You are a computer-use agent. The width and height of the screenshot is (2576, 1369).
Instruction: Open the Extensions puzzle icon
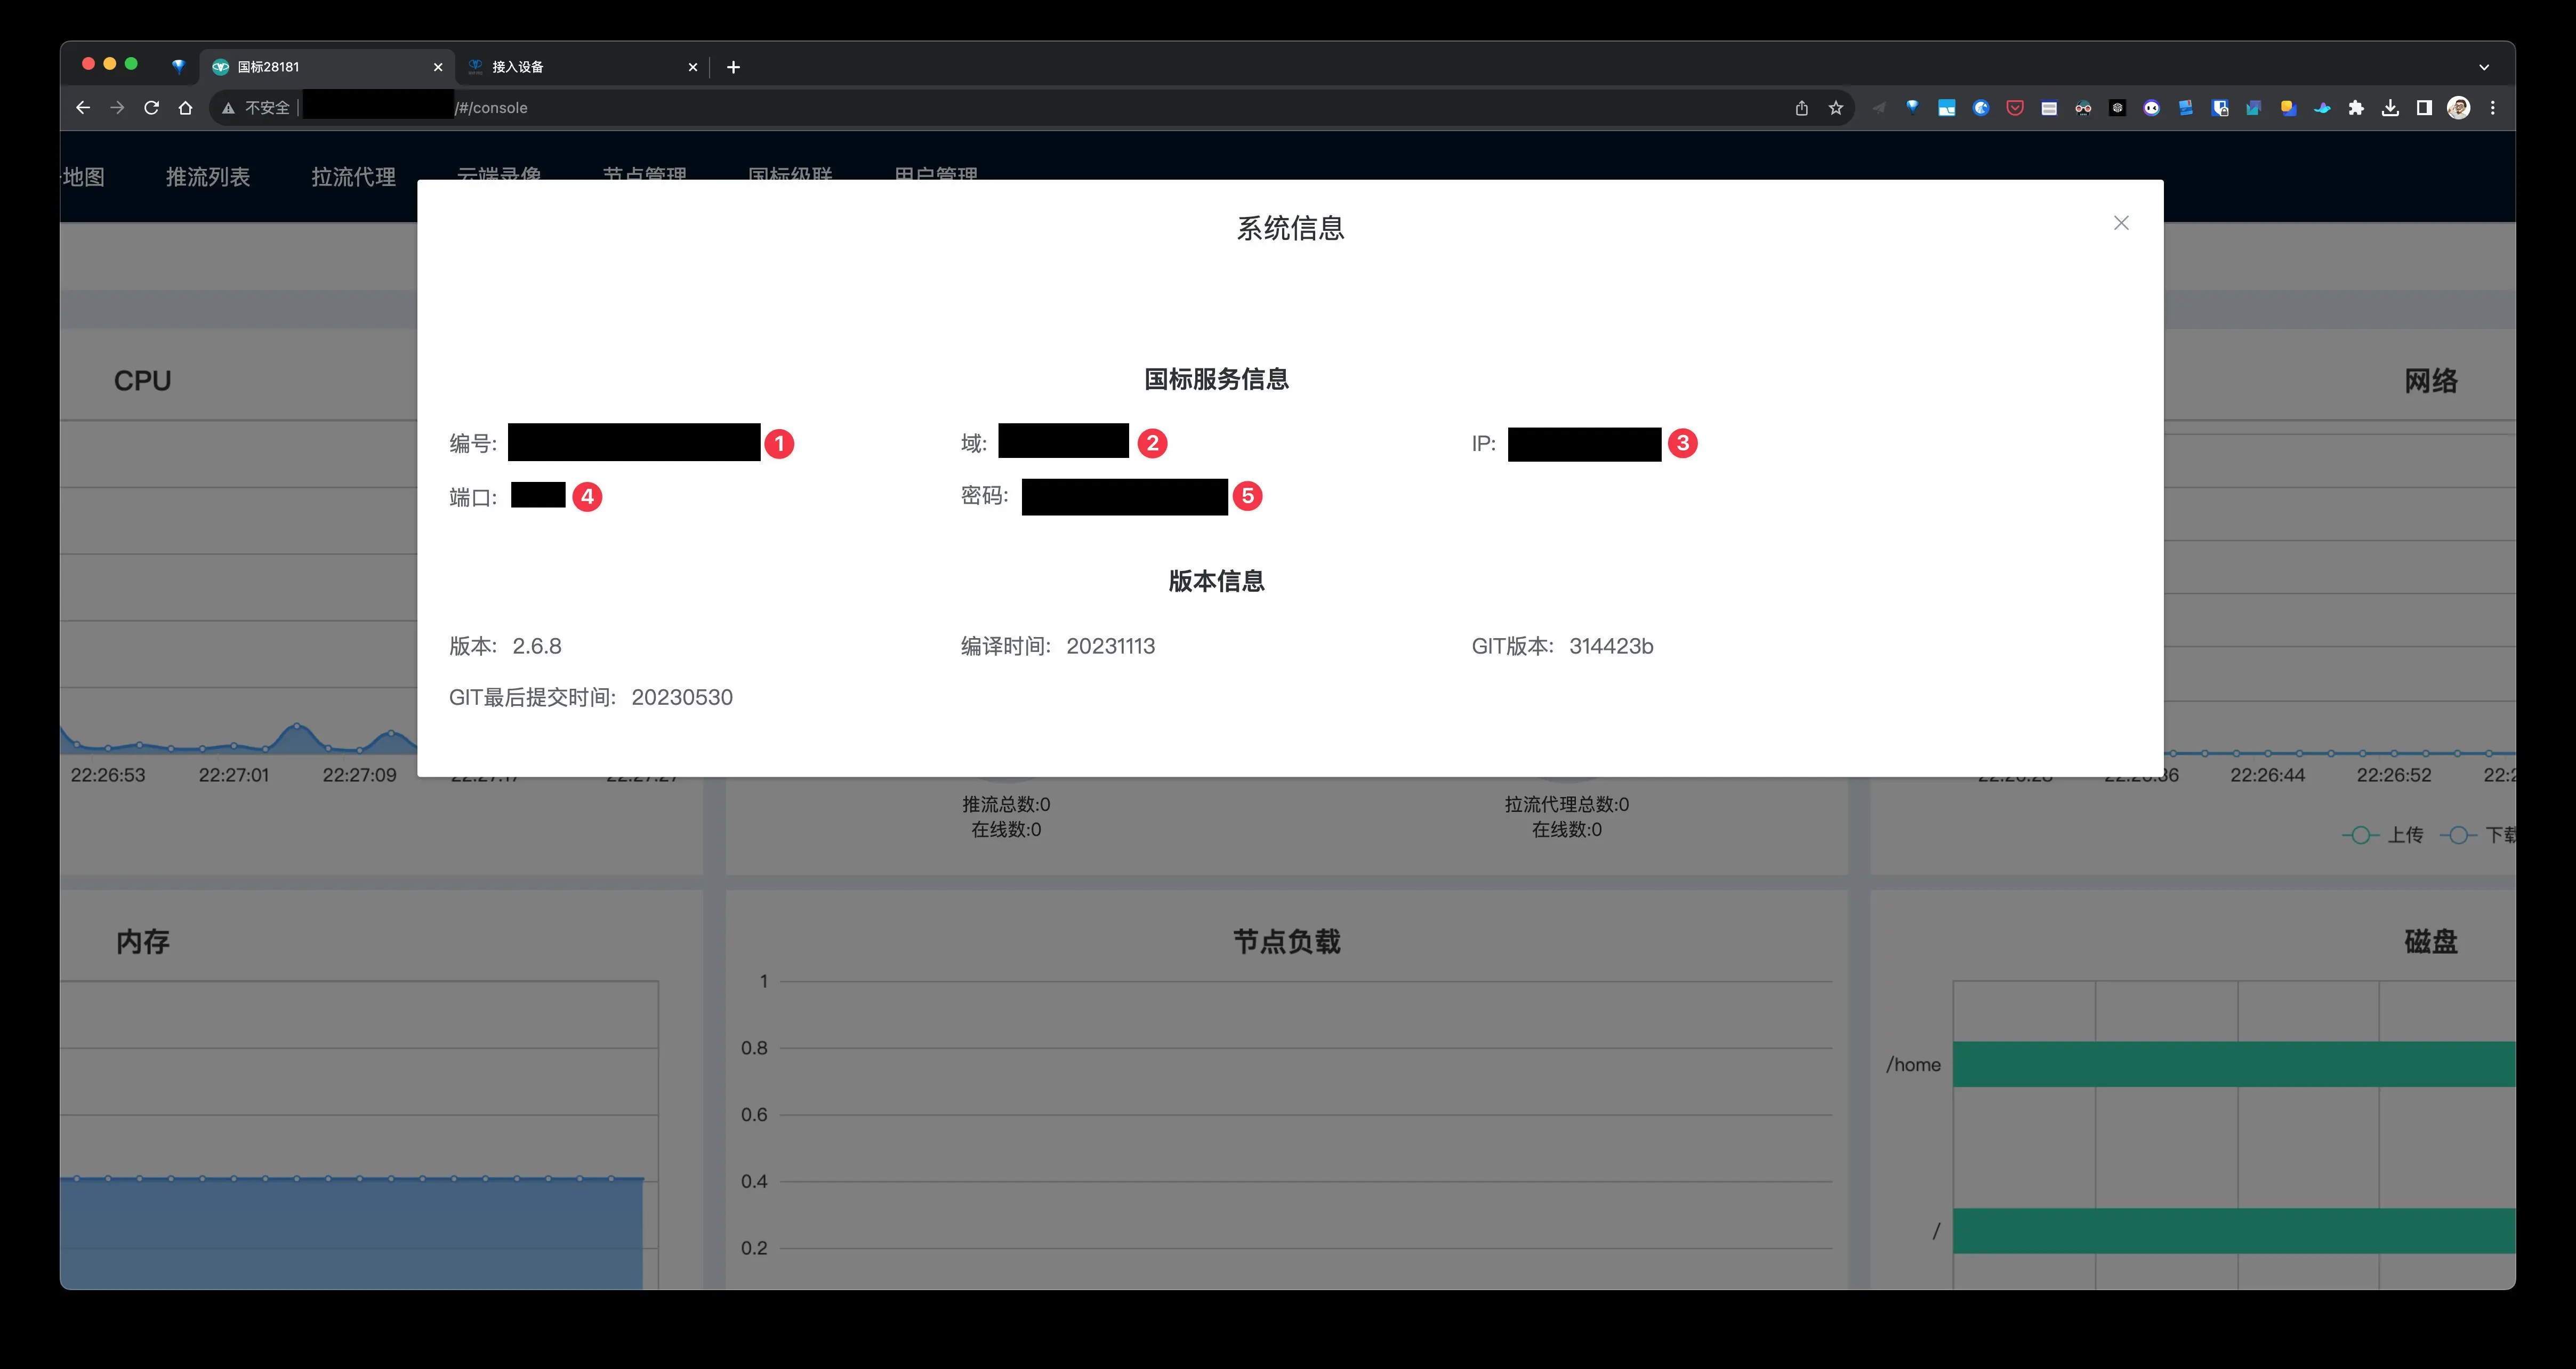point(2356,108)
